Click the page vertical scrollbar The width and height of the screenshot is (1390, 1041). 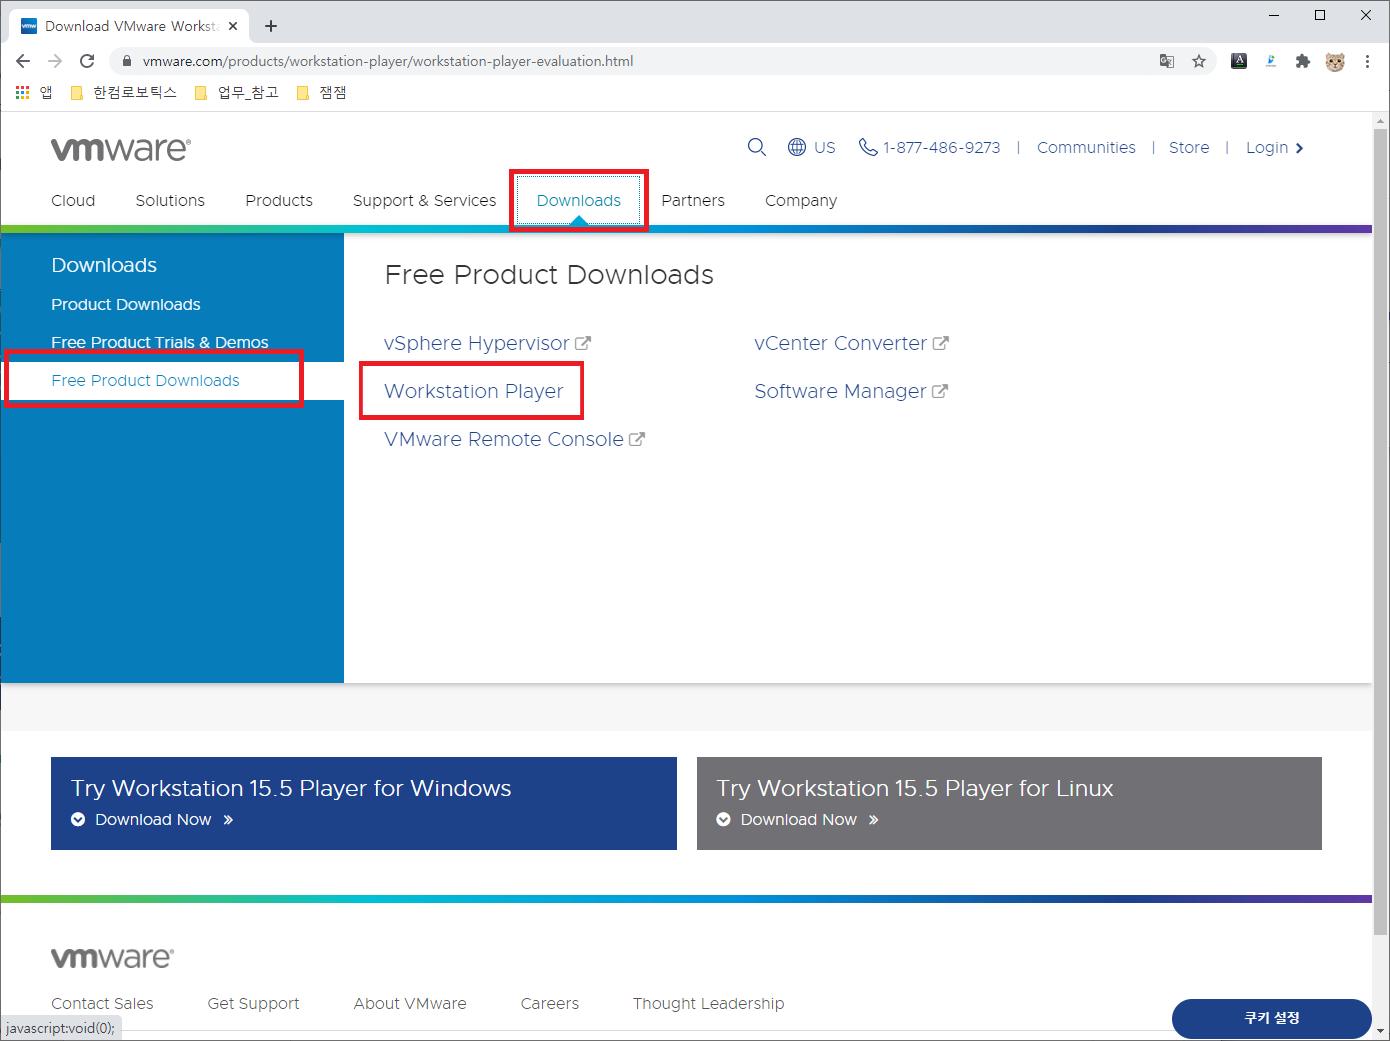[x=1380, y=530]
